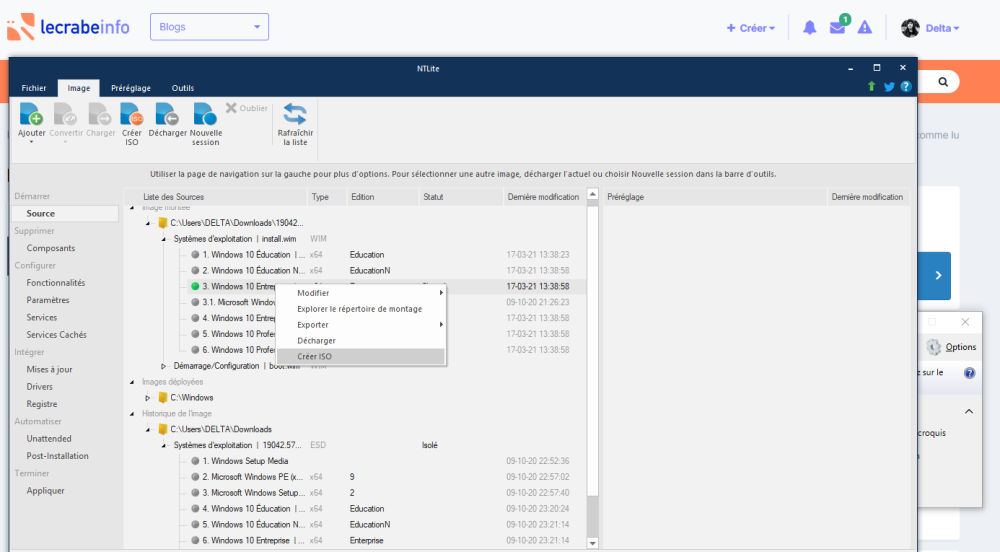Viewport: 1000px width, 552px height.
Task: Expand the Démarrage/Configuration boot.wim node
Action: (x=164, y=366)
